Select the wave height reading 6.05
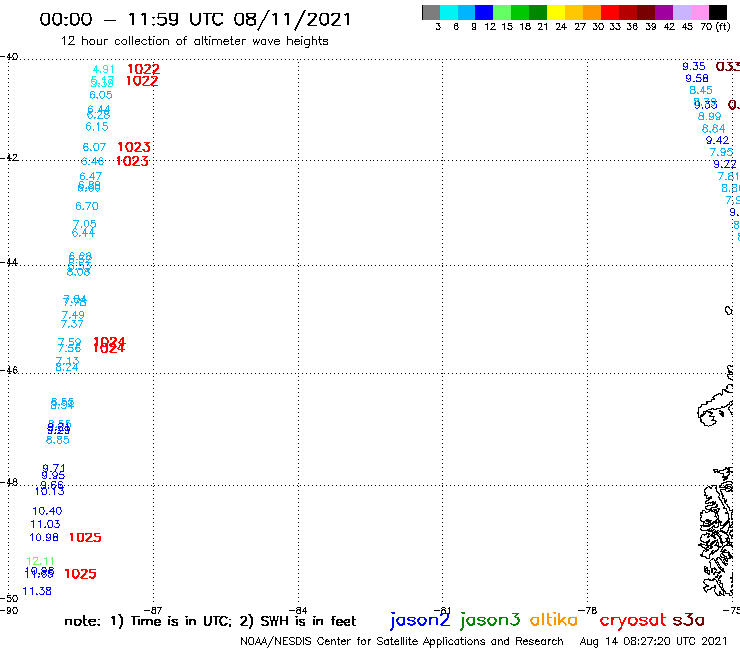Viewport: 740px width, 650px height. [x=101, y=95]
